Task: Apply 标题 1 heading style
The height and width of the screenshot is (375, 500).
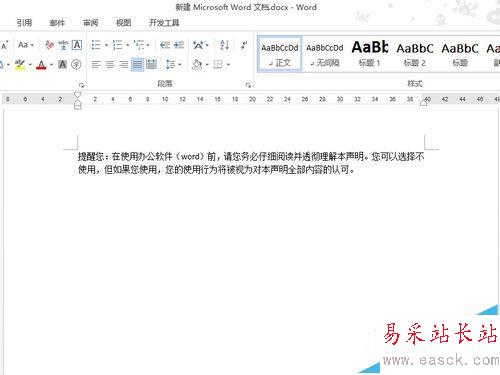Action: point(370,54)
